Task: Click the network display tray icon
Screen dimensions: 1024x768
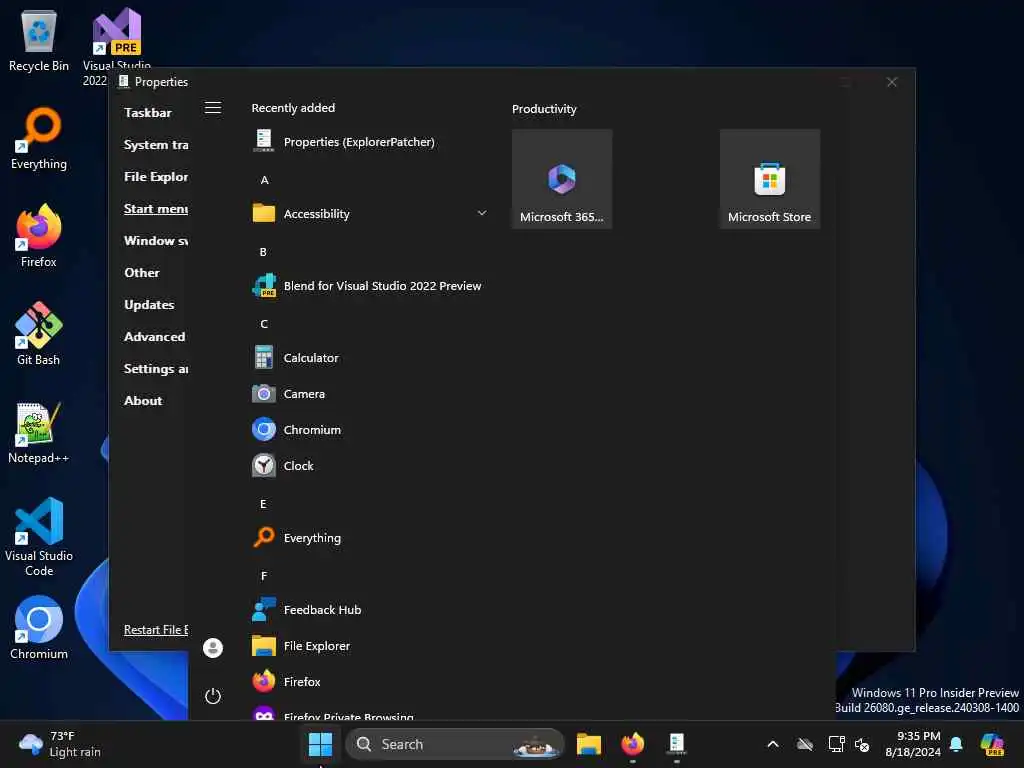Action: coord(836,744)
